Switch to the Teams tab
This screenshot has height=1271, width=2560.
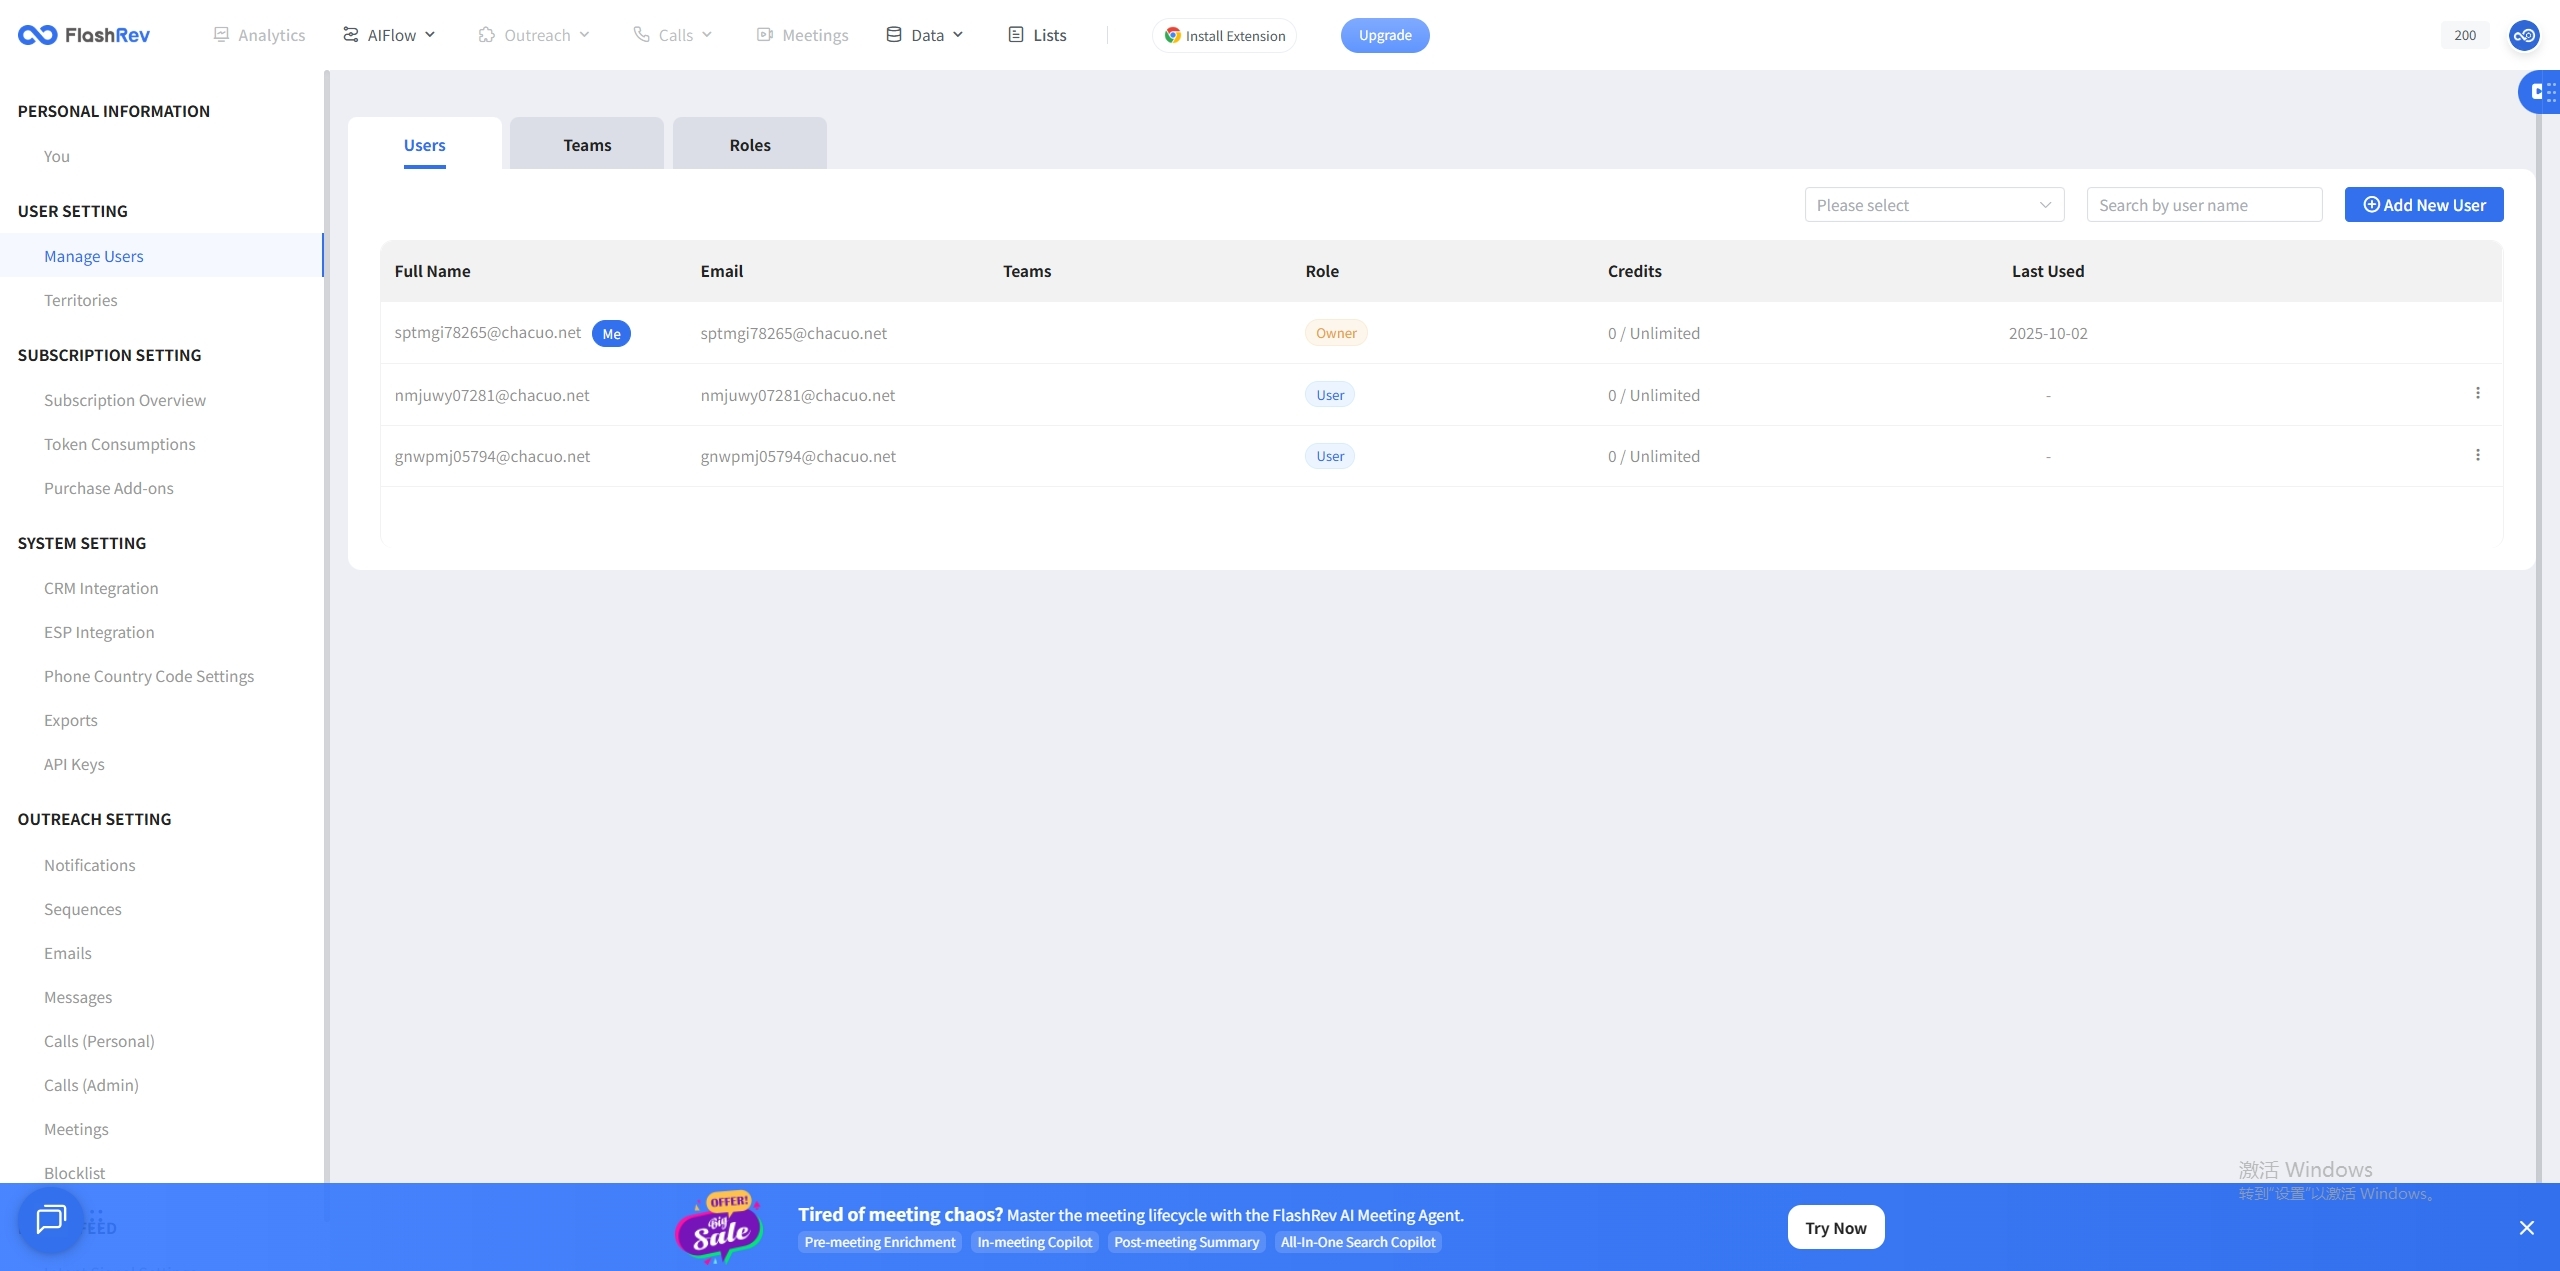click(587, 145)
